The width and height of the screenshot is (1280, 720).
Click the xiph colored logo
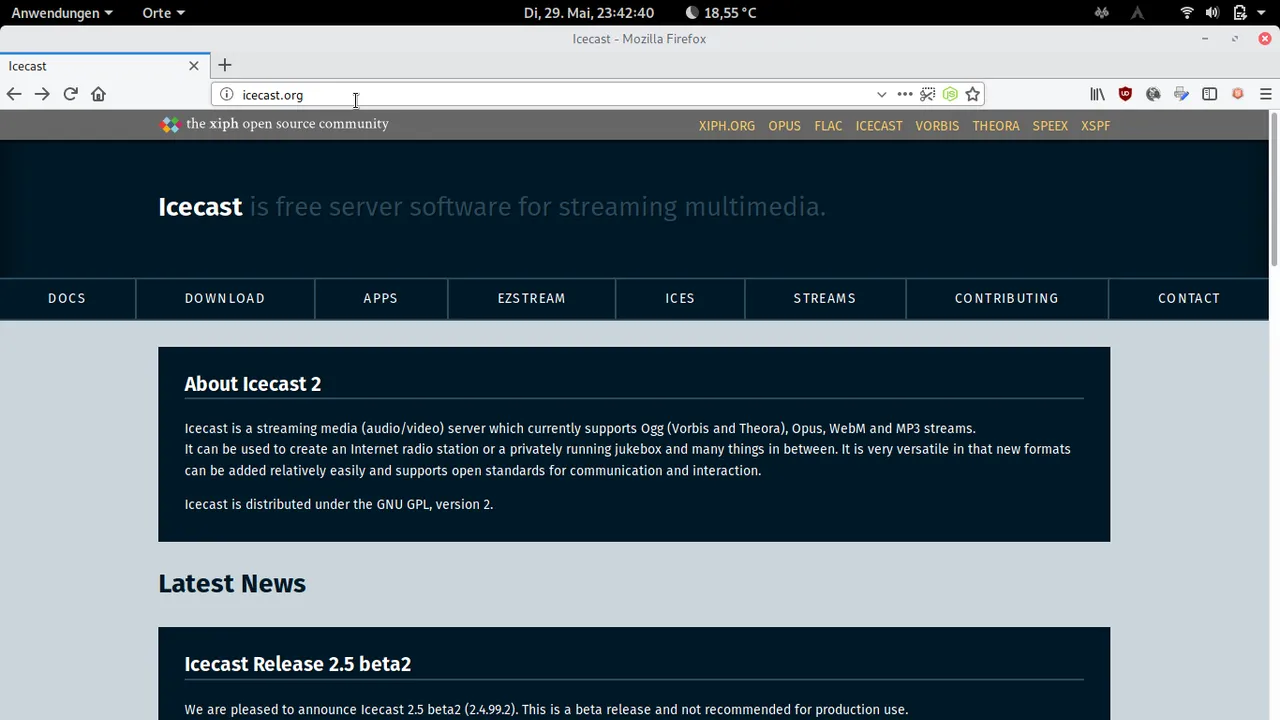click(x=170, y=124)
